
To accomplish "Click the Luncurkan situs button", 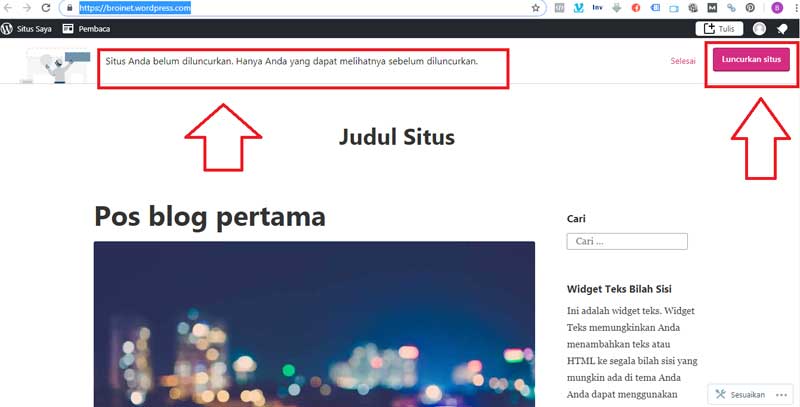I will coord(751,60).
